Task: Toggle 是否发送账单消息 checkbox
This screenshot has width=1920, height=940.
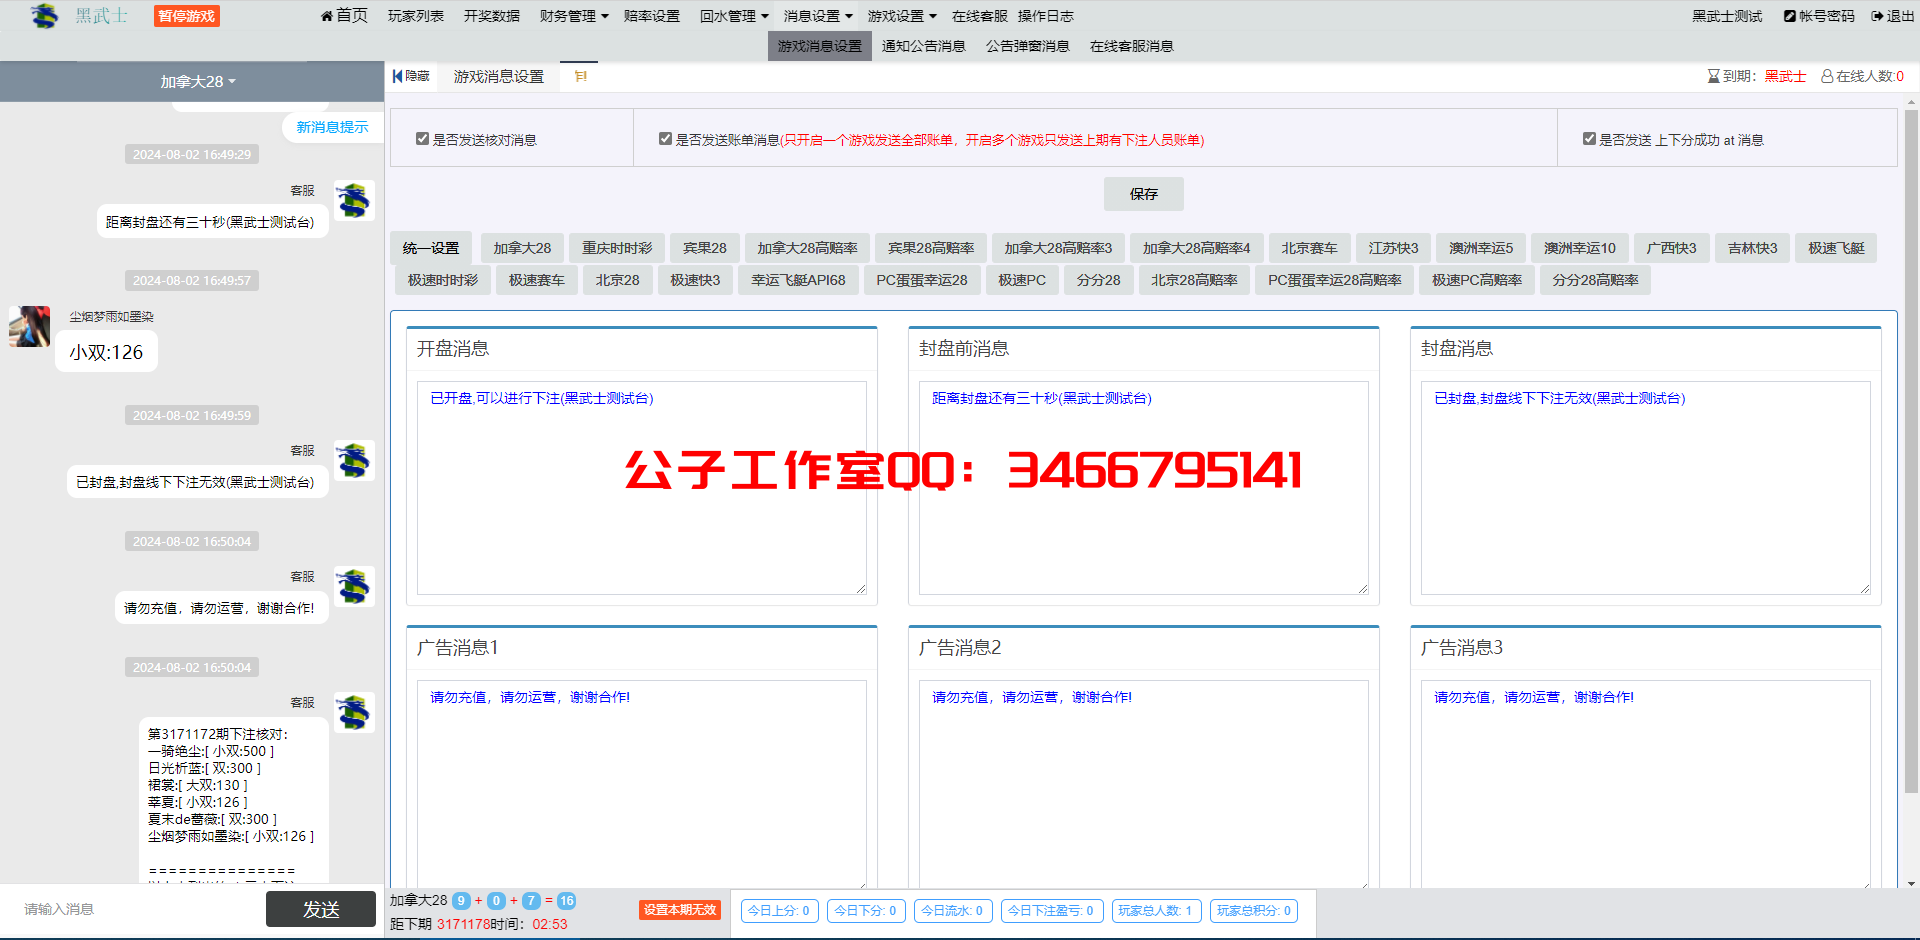Action: pos(665,139)
